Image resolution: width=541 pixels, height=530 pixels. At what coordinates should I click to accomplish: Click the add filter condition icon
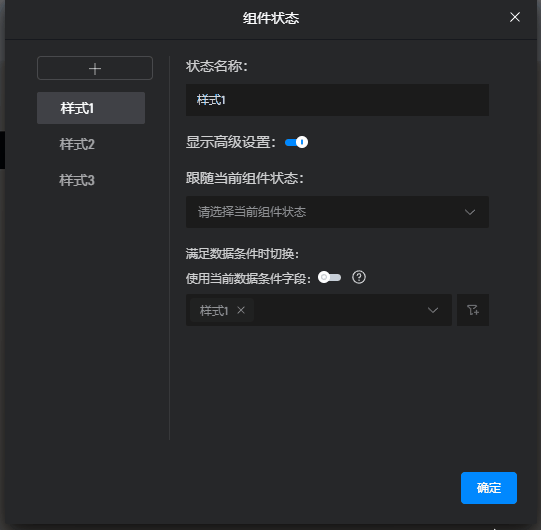click(473, 310)
